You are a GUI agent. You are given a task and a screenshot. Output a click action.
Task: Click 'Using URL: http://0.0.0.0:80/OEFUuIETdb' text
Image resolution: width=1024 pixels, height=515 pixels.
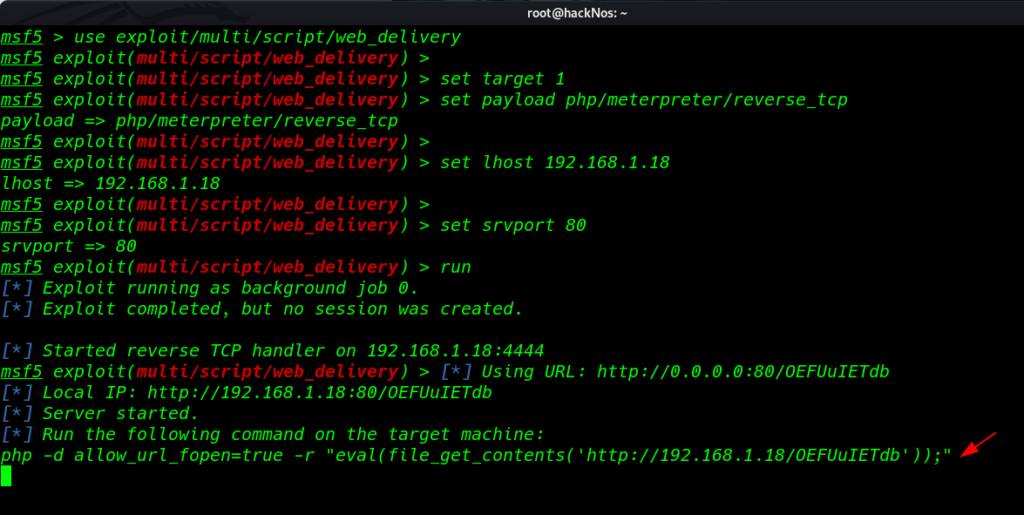click(685, 371)
